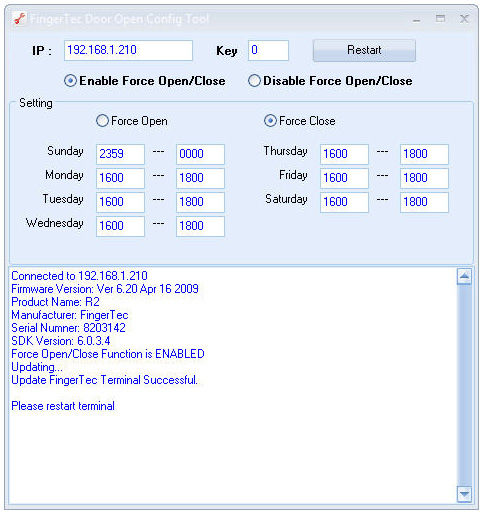Focus the Key input field
The width and height of the screenshot is (481, 515).
coord(268,51)
